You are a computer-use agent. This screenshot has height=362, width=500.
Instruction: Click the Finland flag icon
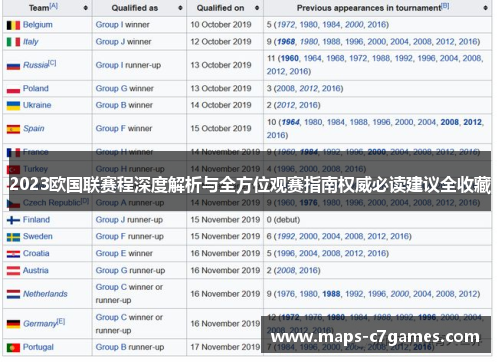13,220
